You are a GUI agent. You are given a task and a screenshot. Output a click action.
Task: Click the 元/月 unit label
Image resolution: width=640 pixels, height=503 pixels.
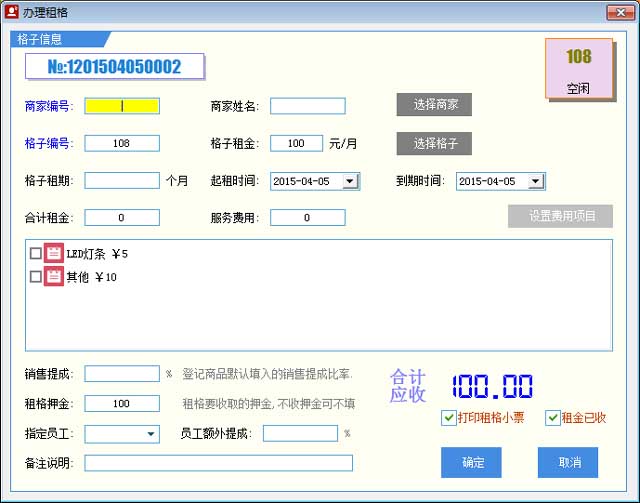(x=343, y=144)
